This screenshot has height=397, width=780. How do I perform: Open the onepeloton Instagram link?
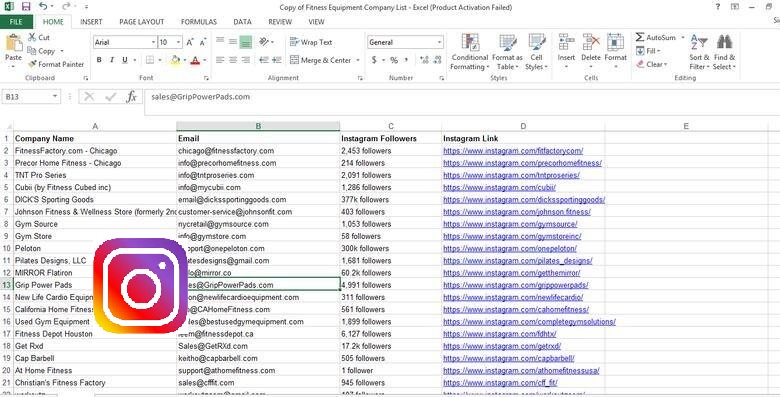click(510, 248)
